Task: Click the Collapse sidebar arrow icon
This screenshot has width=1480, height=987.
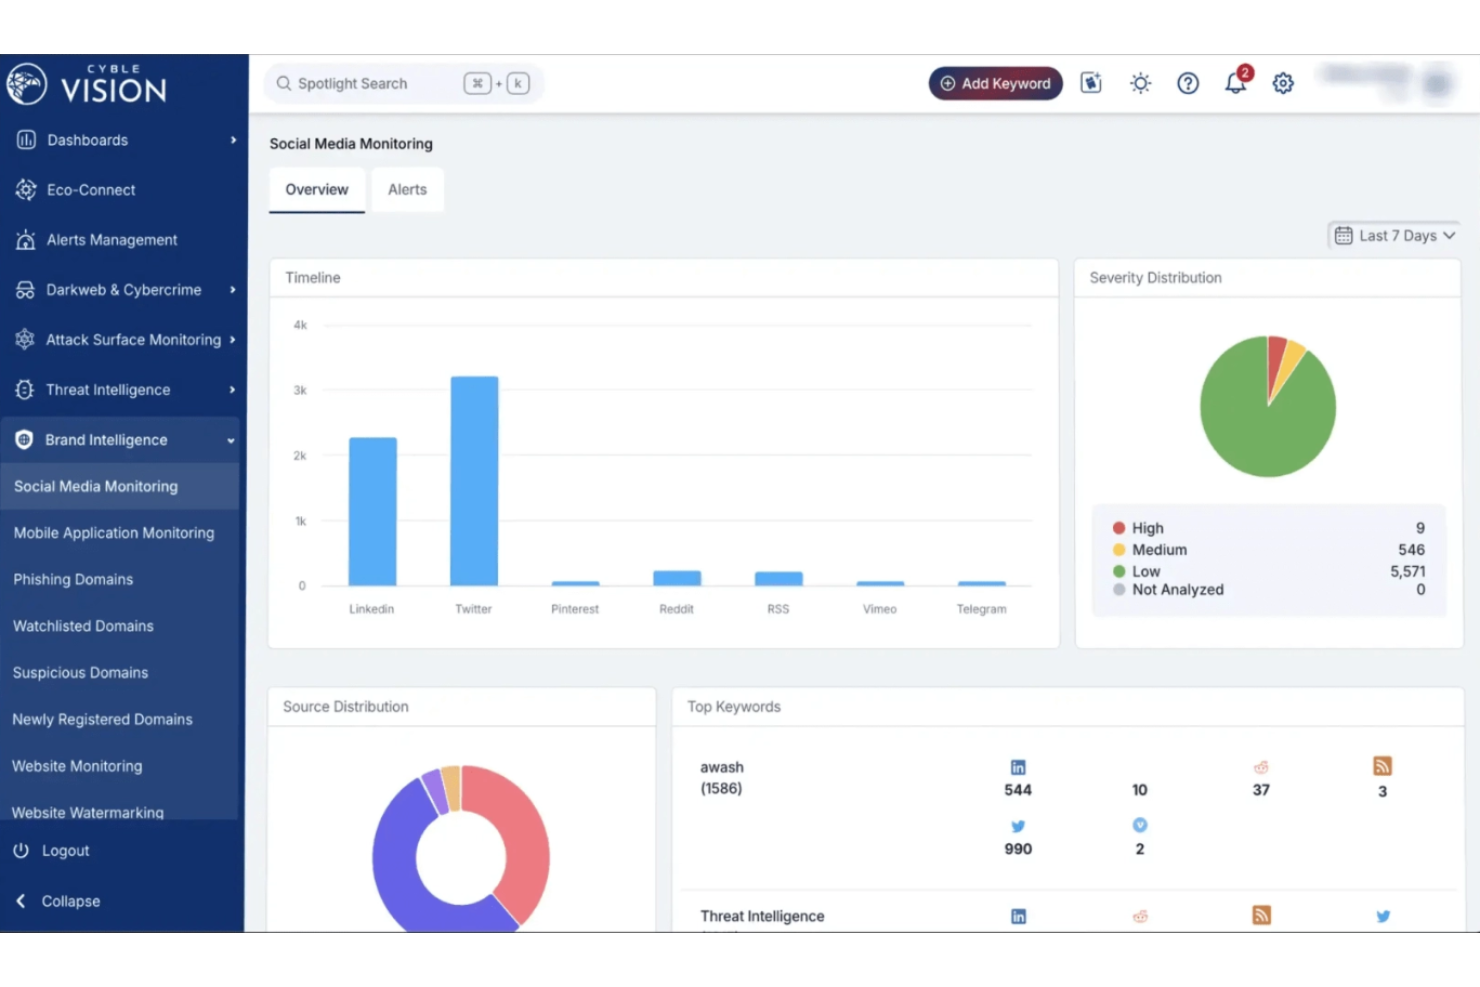Action: pyautogui.click(x=21, y=901)
